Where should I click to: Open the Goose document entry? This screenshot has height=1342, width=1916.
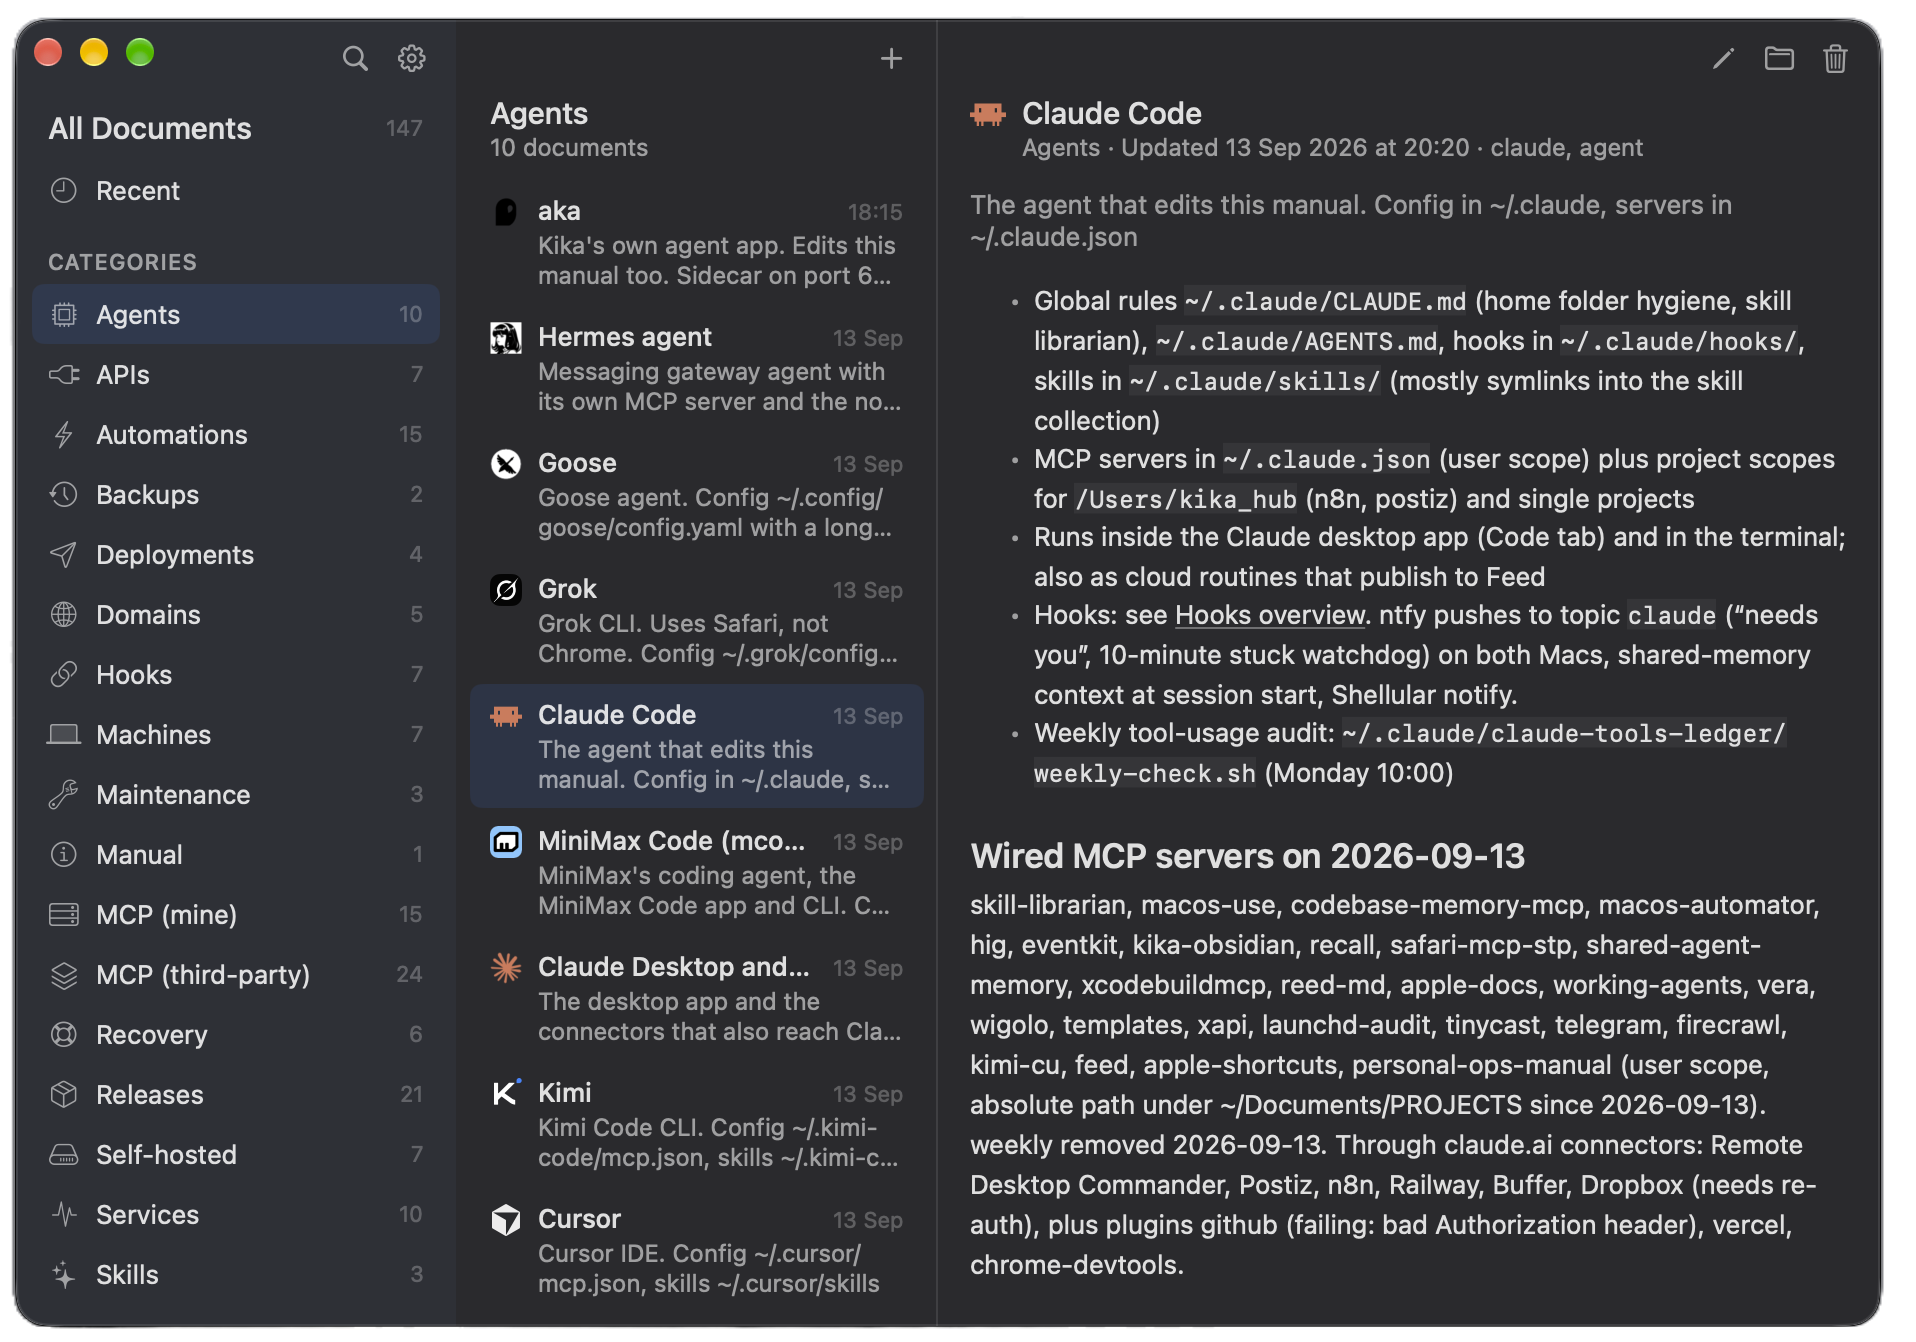point(696,495)
